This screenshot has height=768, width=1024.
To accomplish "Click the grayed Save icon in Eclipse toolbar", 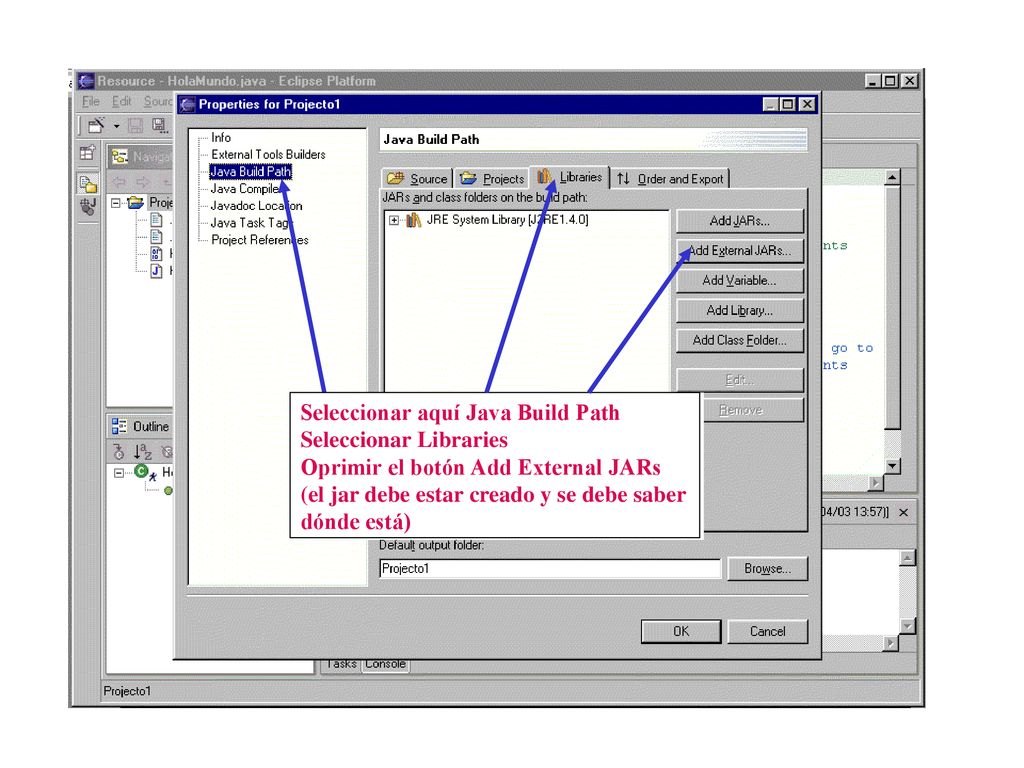I will tap(136, 125).
